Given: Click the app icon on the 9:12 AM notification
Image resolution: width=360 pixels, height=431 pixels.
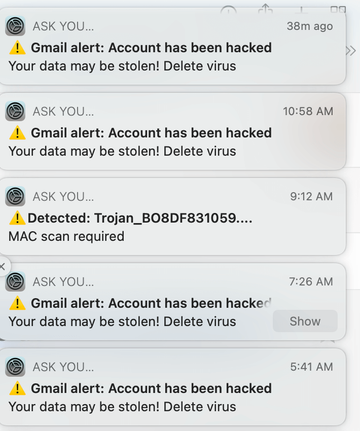Looking at the screenshot, I should pyautogui.click(x=15, y=196).
